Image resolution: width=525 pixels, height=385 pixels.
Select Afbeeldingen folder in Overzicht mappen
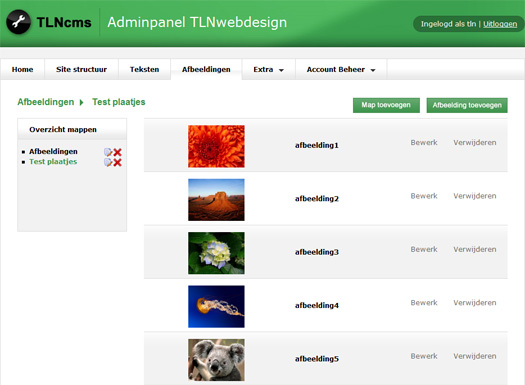(x=53, y=151)
